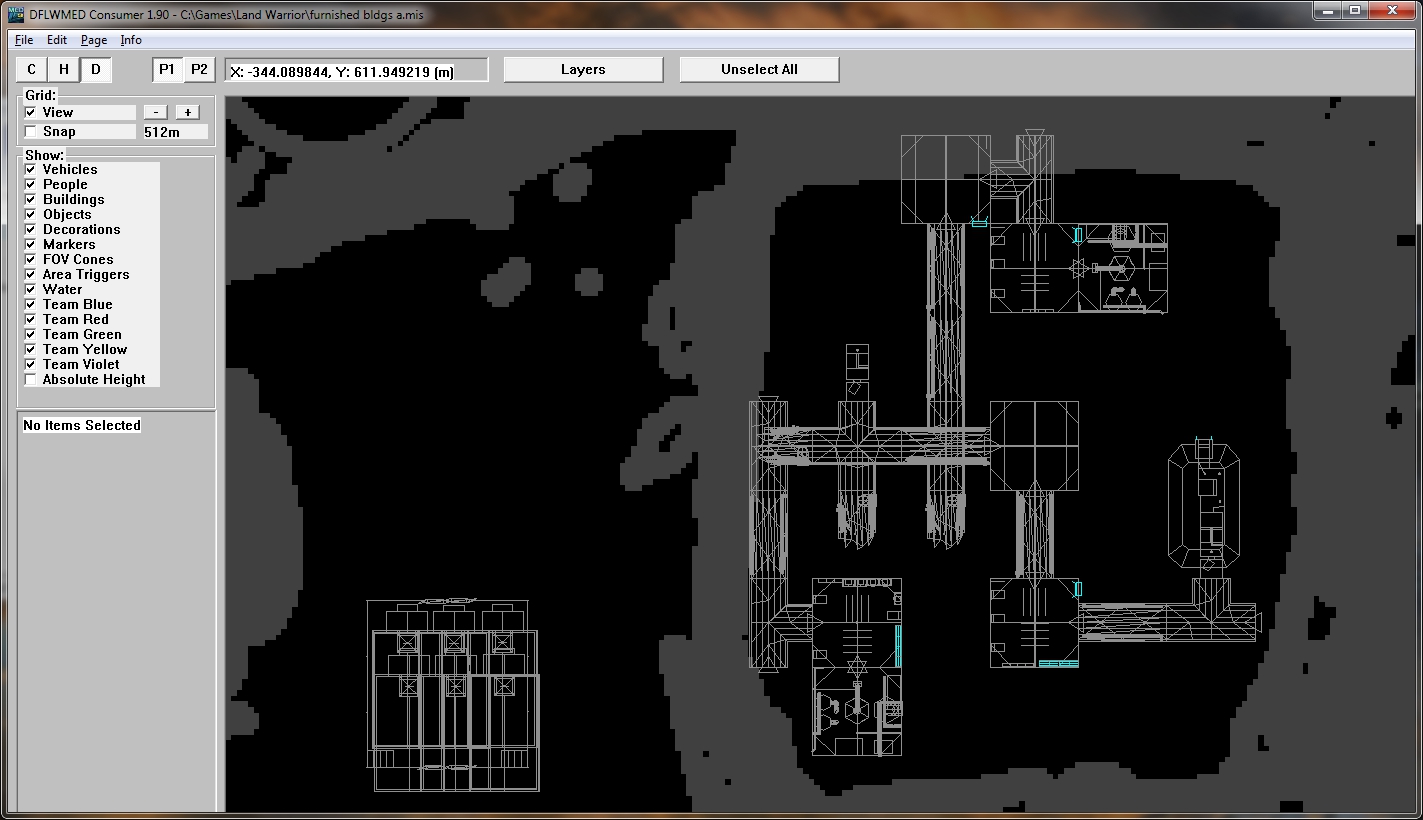Select the D mode toolbar button
This screenshot has width=1423, height=820.
(x=96, y=69)
